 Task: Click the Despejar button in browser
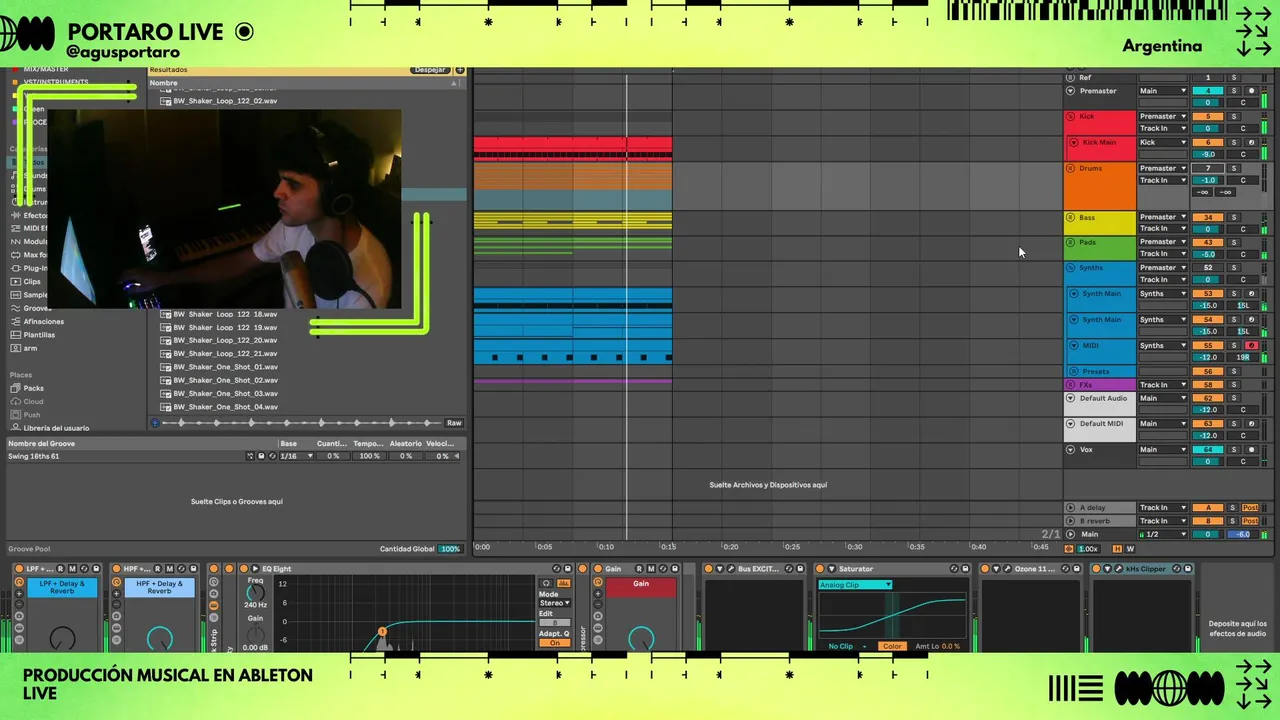tap(429, 70)
